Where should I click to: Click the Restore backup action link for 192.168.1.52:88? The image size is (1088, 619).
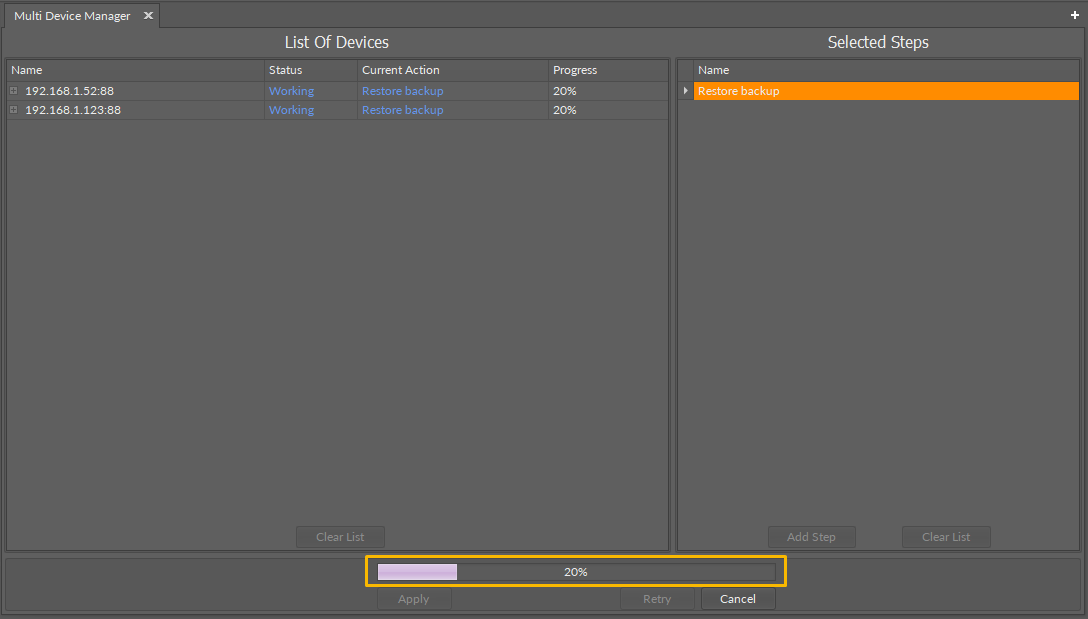(402, 90)
